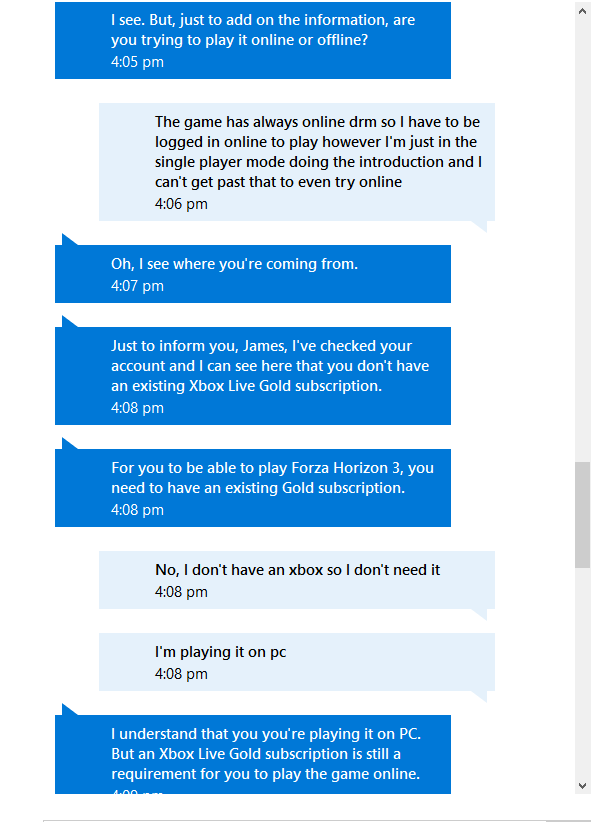
Task: Select the agent message asking online or offline
Action: click(x=253, y=40)
